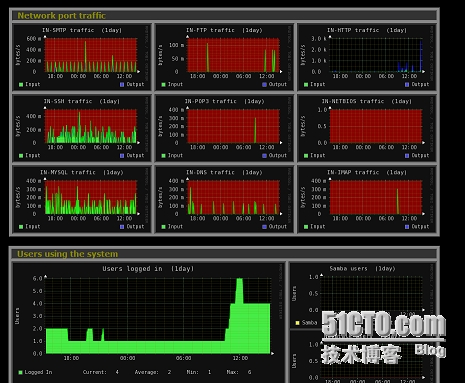Click the blue Output swatch in IN-FTP legend
465x383 pixels.
(x=264, y=85)
